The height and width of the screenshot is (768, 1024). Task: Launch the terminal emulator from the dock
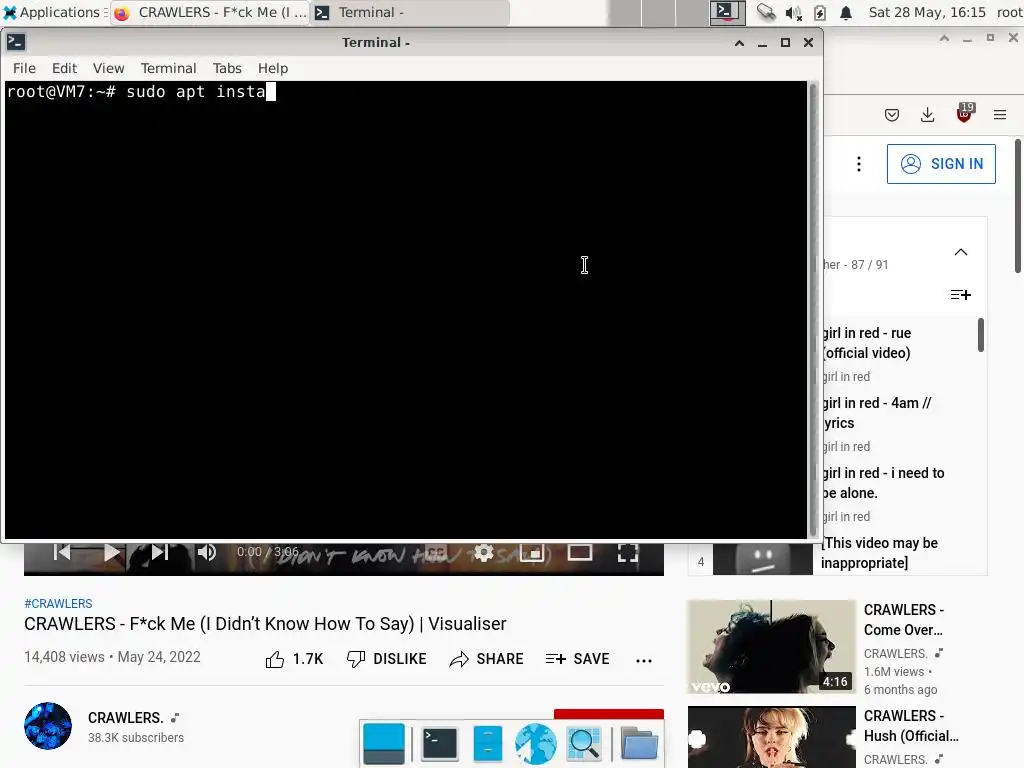click(440, 744)
